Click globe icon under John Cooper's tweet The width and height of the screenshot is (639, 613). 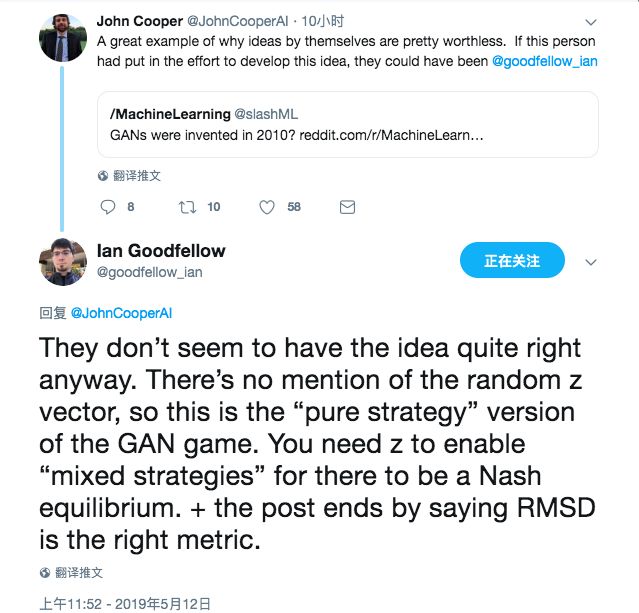click(x=103, y=176)
